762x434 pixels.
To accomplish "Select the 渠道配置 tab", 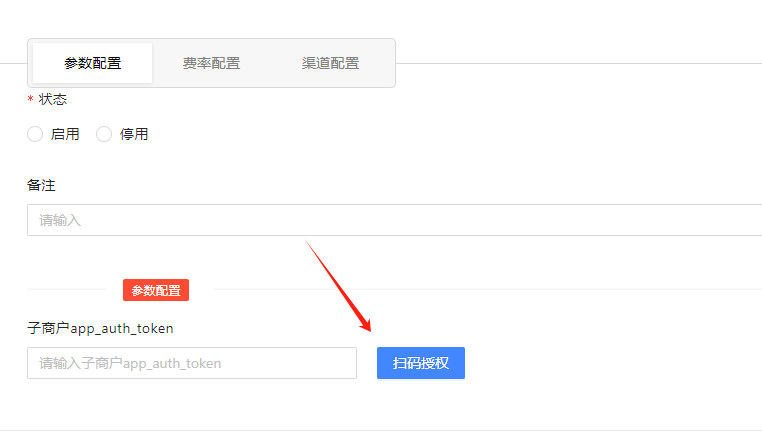I will 330,63.
